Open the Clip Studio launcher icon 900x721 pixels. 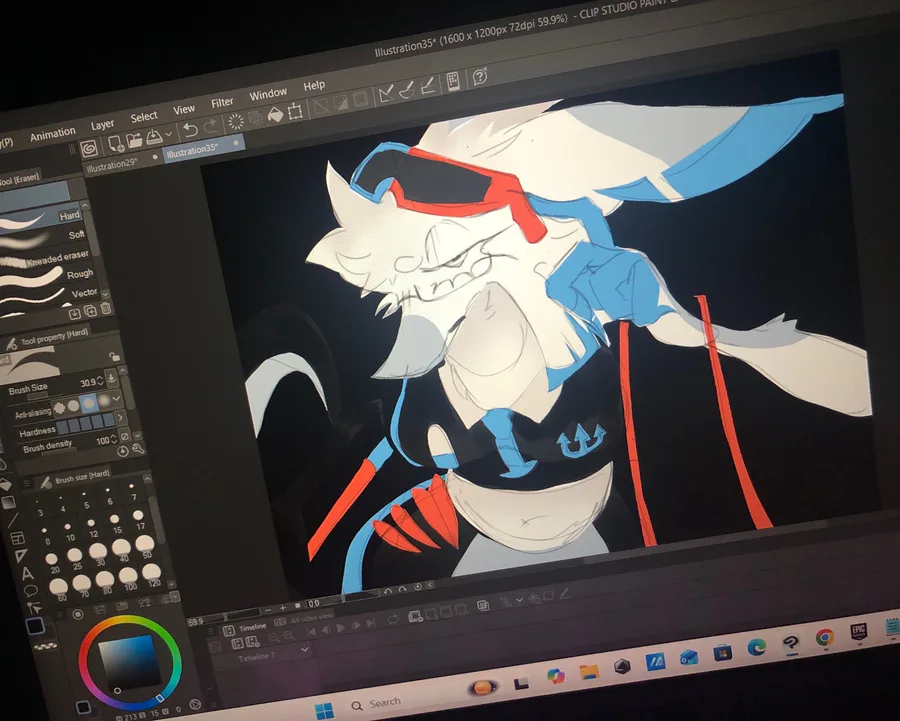pos(89,148)
